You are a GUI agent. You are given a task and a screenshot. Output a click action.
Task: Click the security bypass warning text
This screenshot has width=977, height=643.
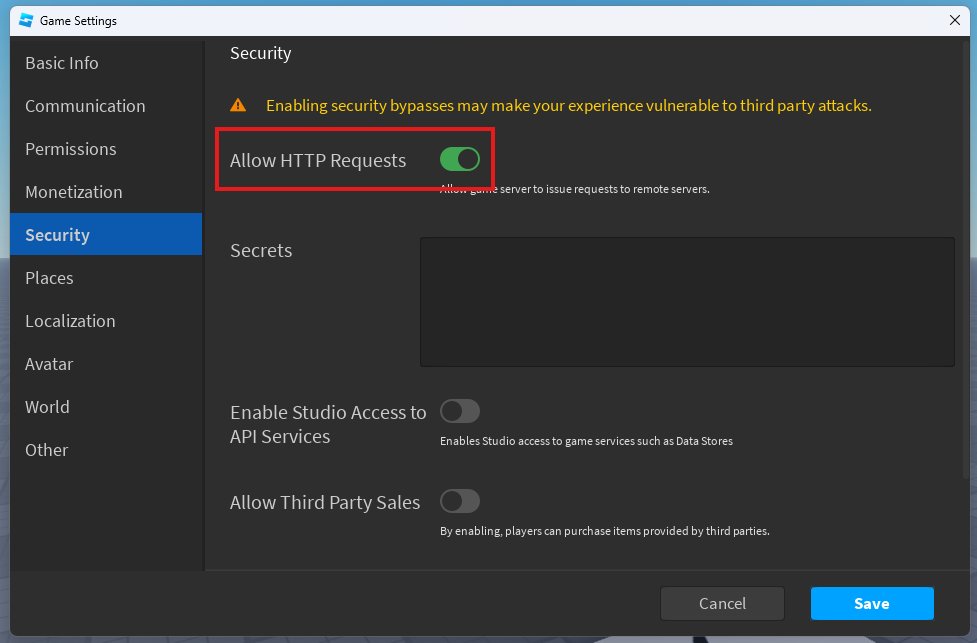pyautogui.click(x=568, y=105)
